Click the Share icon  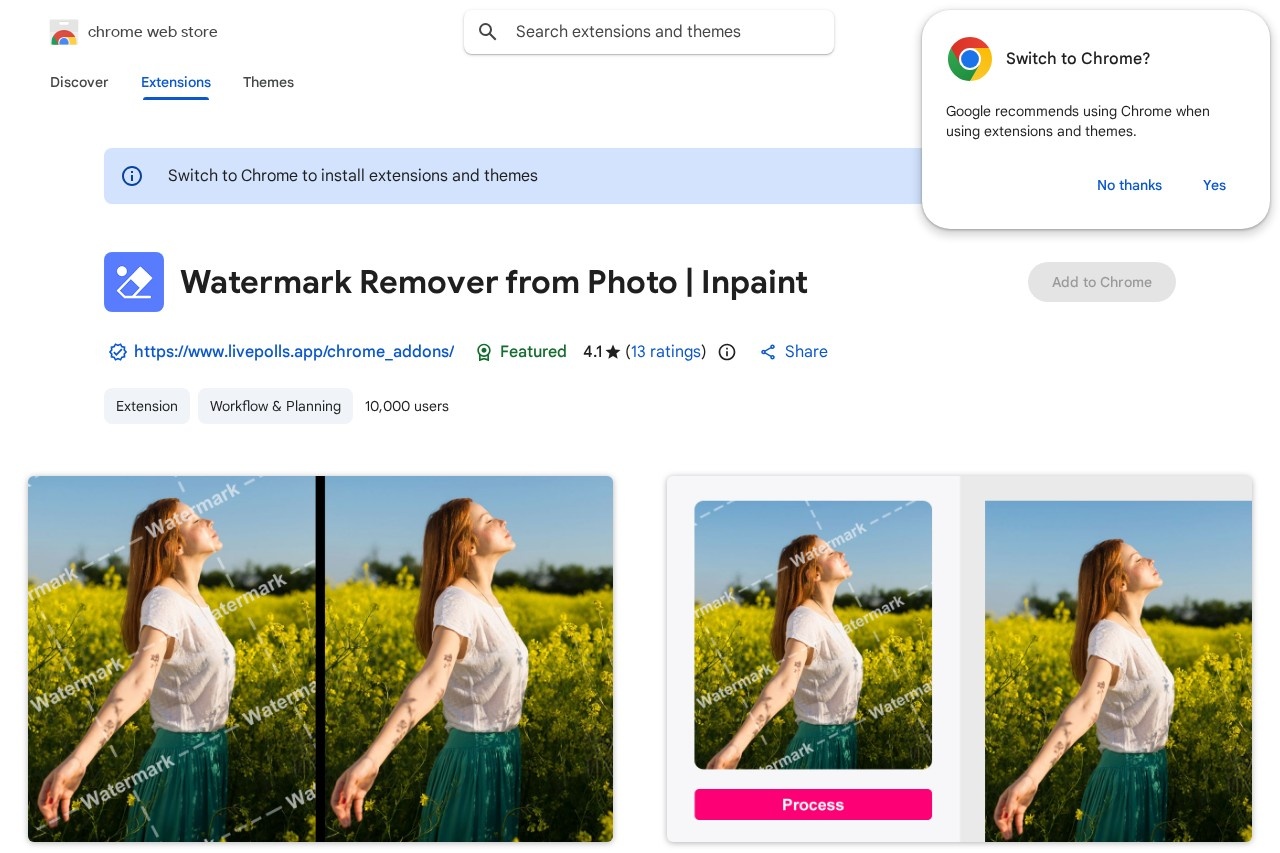[768, 352]
